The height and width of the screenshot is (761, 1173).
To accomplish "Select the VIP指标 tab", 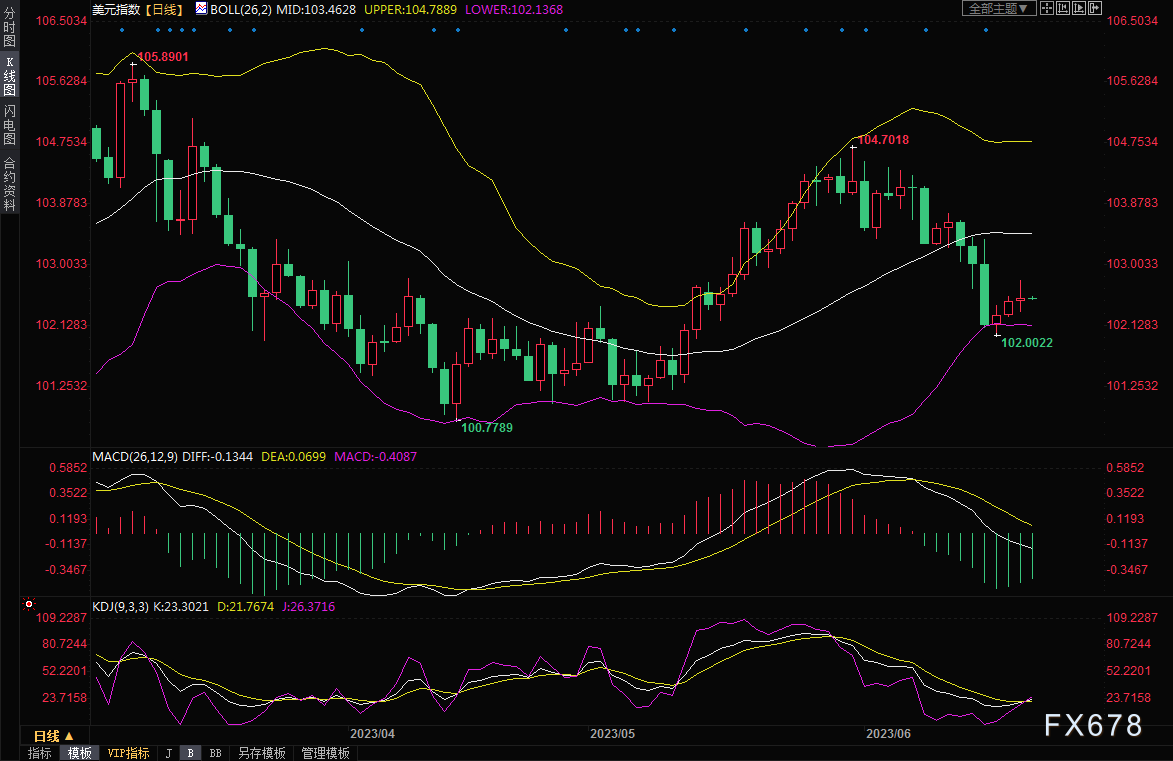I will tap(128, 753).
